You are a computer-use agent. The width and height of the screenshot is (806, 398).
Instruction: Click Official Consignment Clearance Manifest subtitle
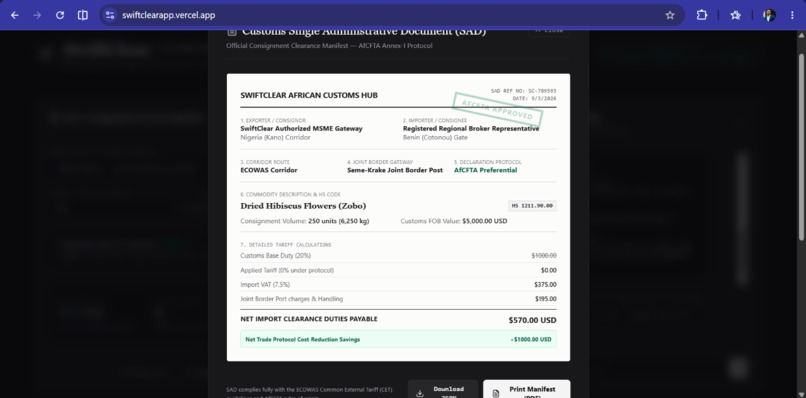pos(329,46)
